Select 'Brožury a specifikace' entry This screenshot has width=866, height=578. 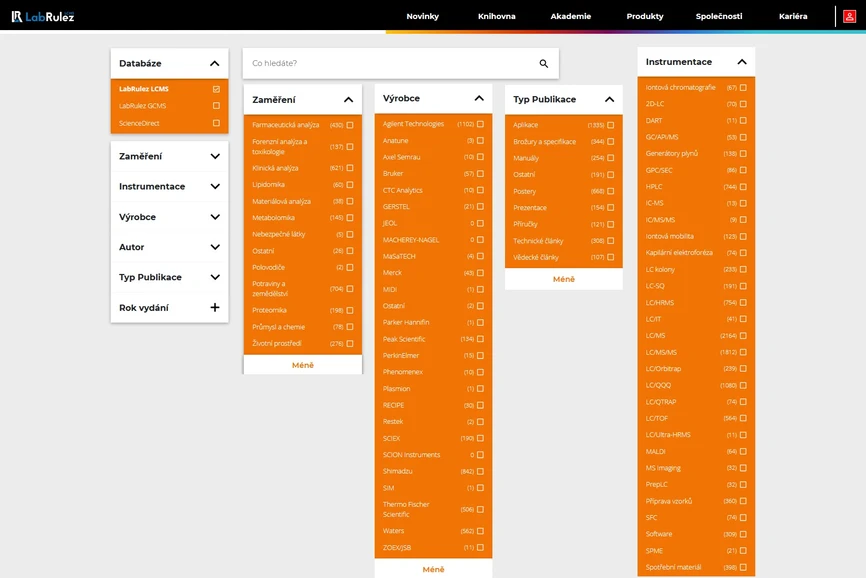click(x=564, y=142)
